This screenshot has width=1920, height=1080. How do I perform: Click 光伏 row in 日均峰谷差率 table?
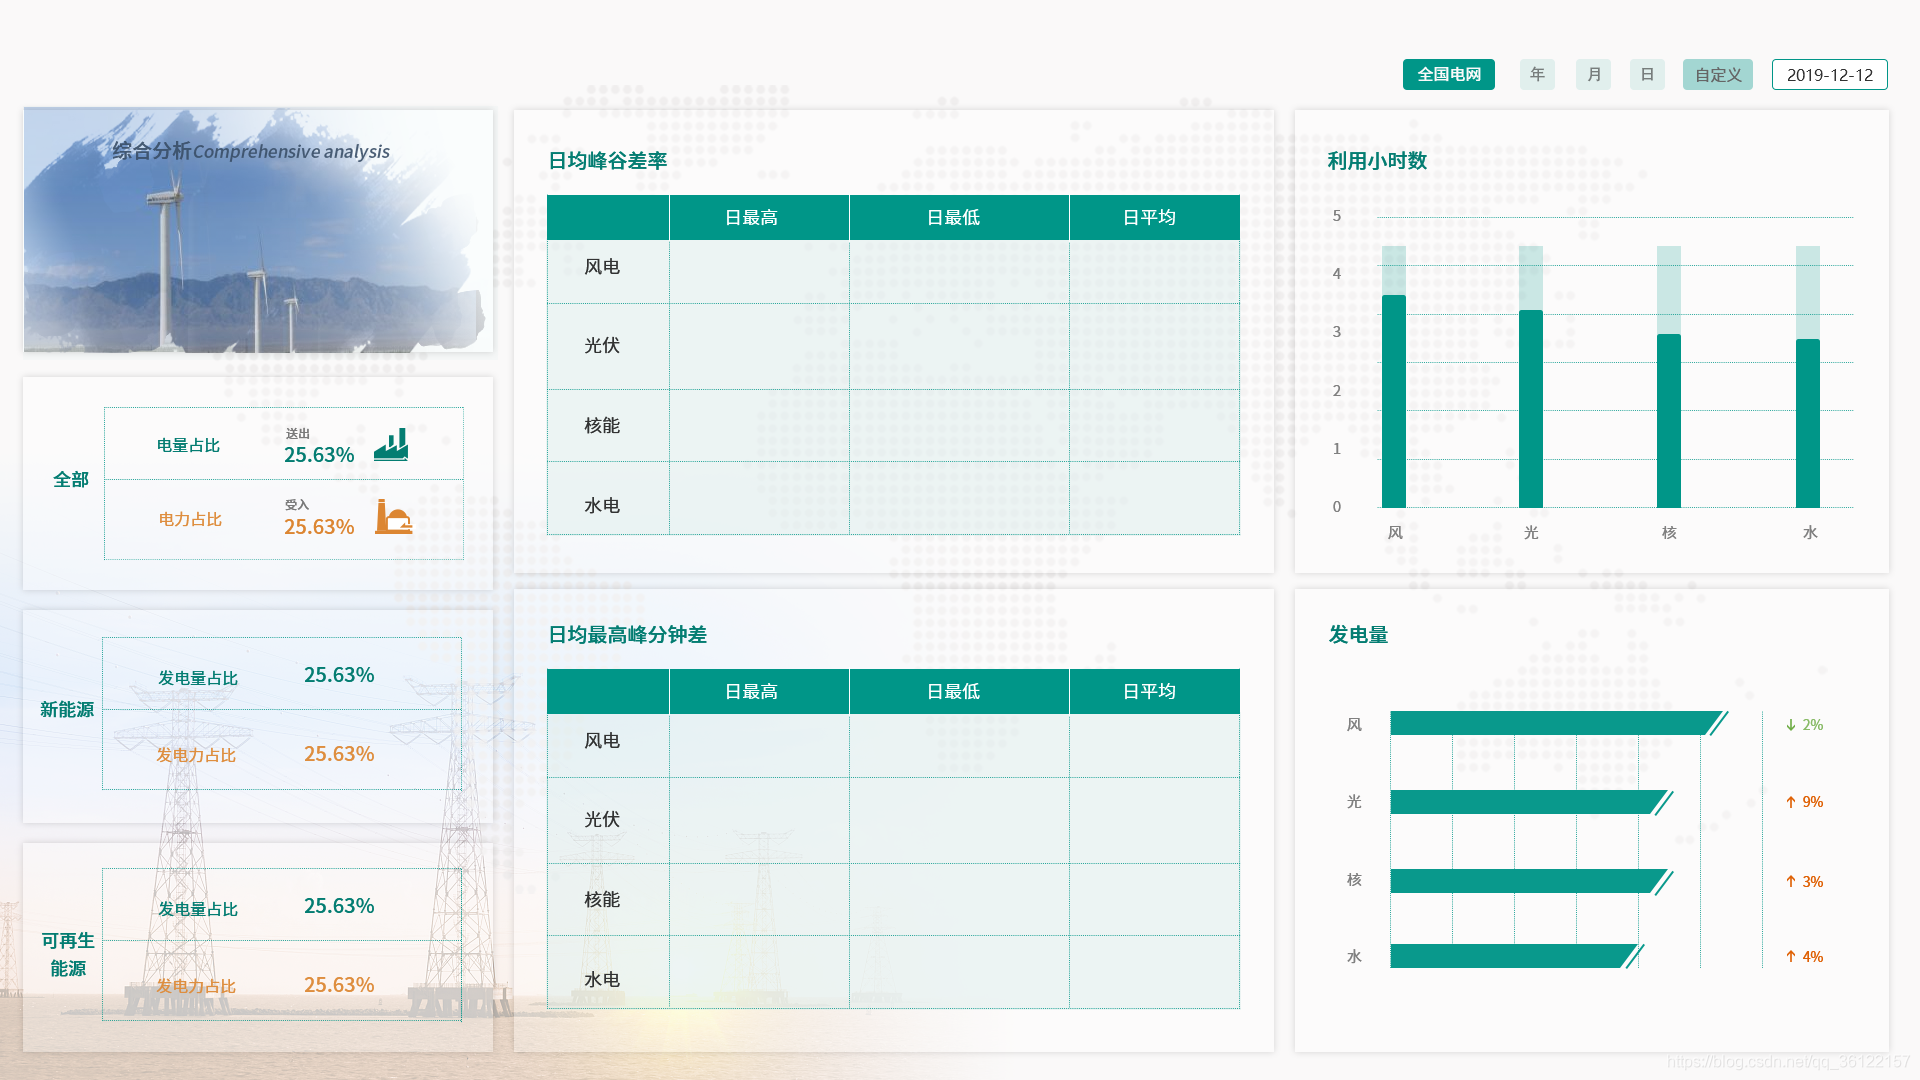click(x=893, y=346)
